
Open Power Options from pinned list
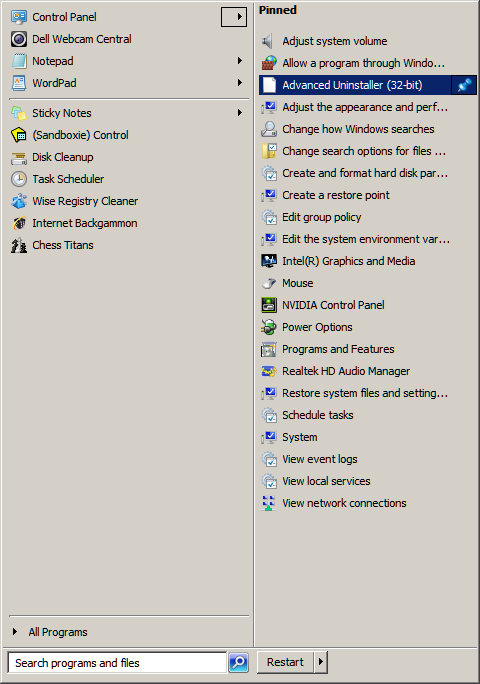[x=317, y=327]
